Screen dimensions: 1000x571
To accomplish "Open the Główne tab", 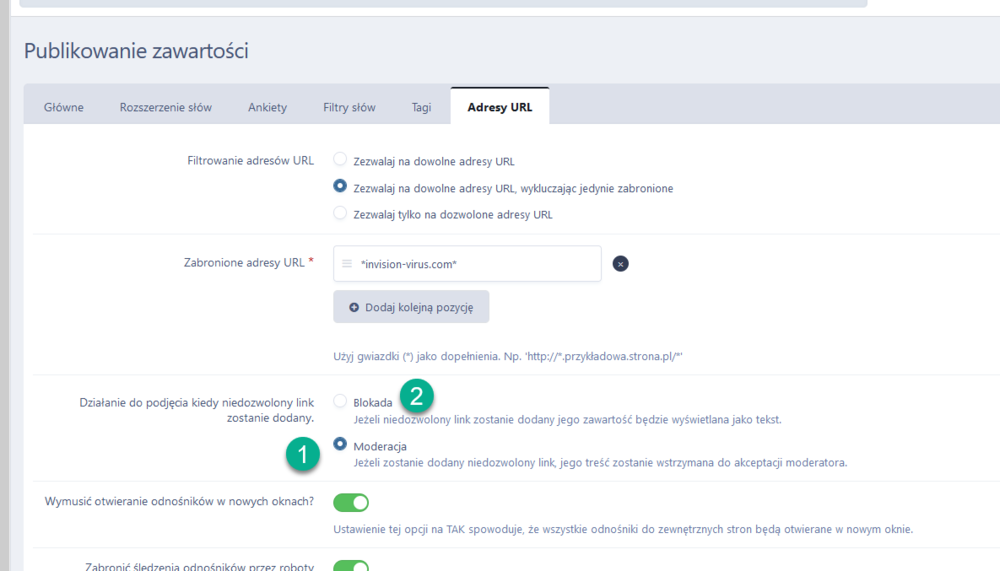I will pyautogui.click(x=64, y=107).
